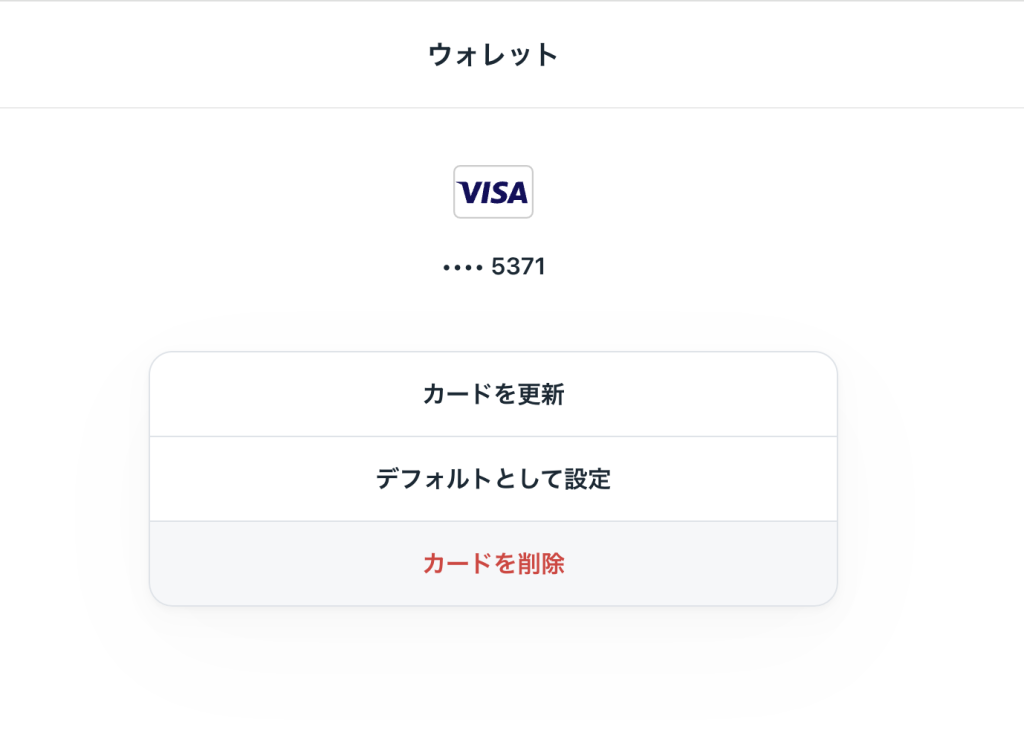Select カードを更新 in the menu
Screen dimensions: 1024x745
point(493,395)
